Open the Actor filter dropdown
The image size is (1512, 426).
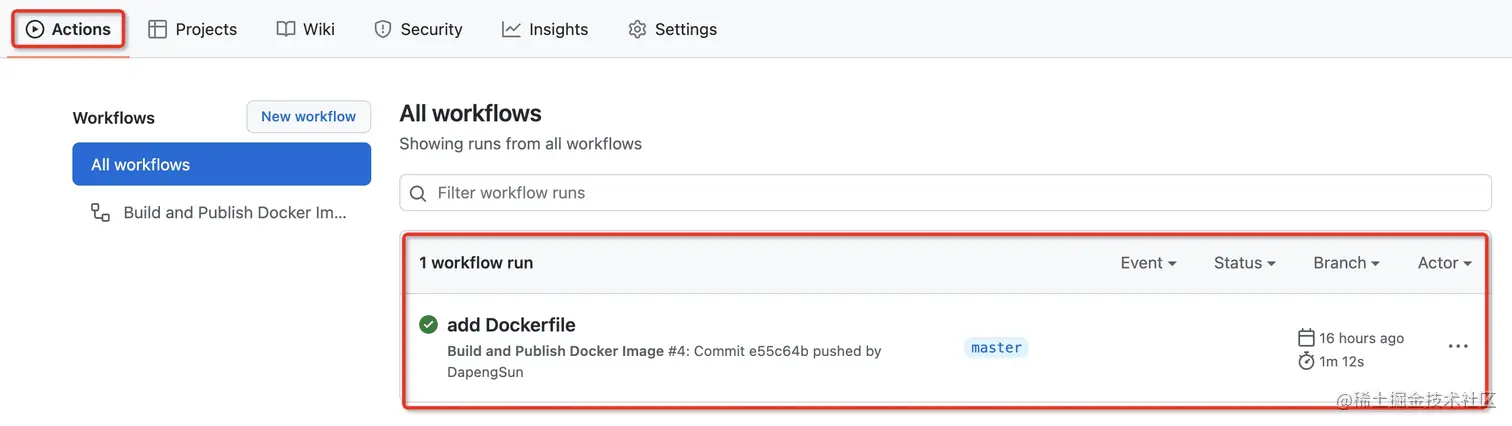click(x=1444, y=263)
